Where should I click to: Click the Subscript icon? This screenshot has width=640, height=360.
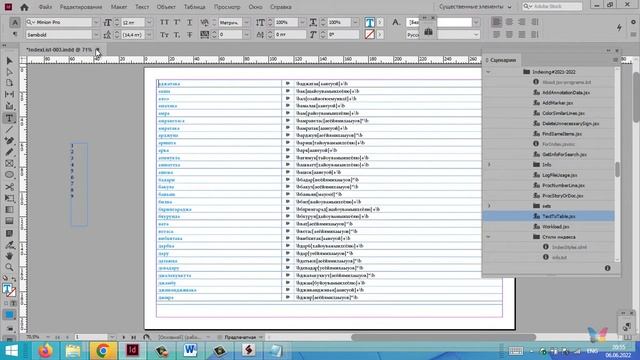pos(177,35)
